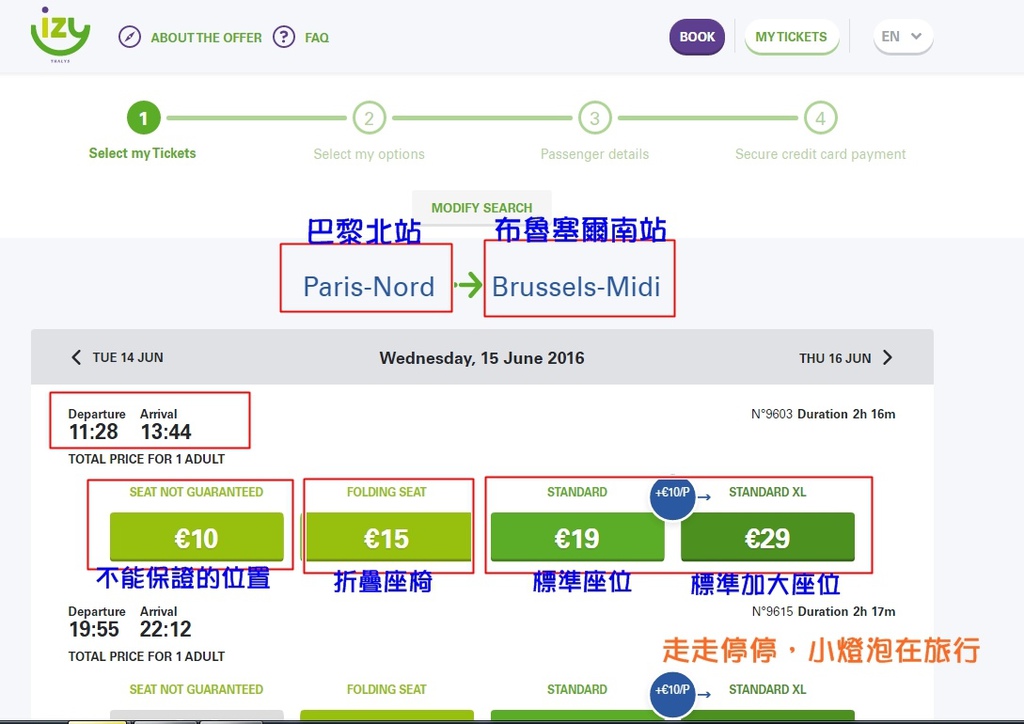This screenshot has width=1024, height=724.
Task: Click the right chevron after THU 16 JUN
Action: pos(887,358)
